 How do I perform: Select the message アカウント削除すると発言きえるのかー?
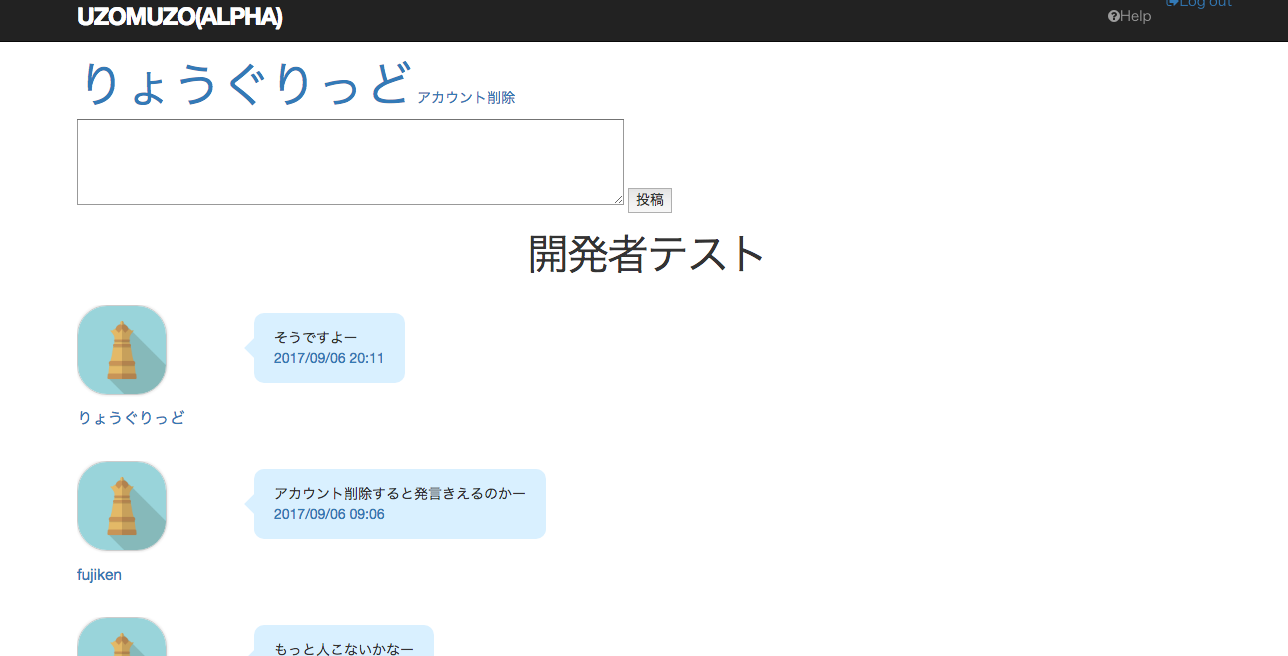[400, 493]
